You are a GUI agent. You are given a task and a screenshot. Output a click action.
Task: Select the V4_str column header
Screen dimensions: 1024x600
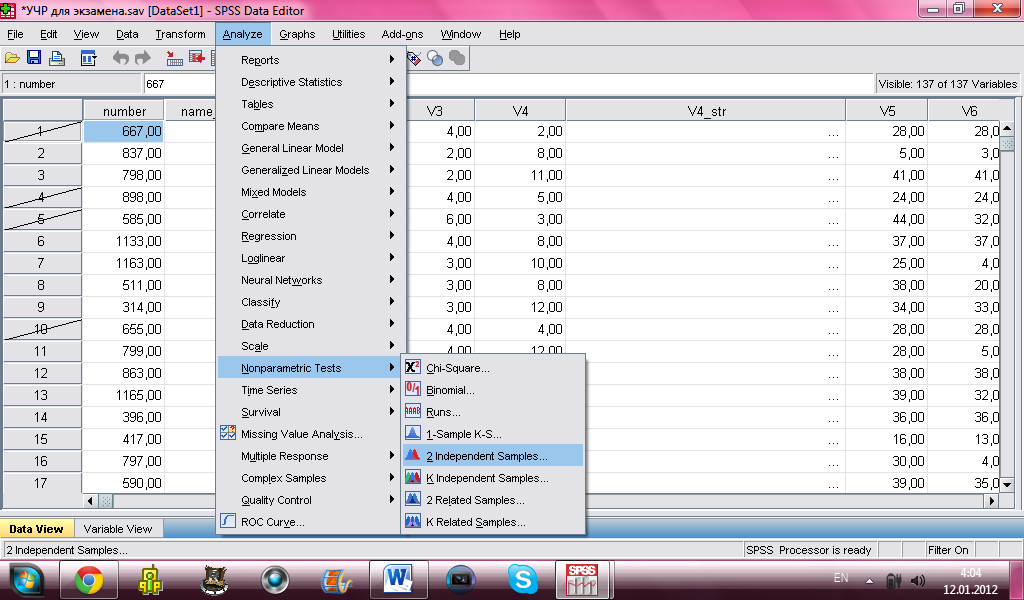coord(706,111)
